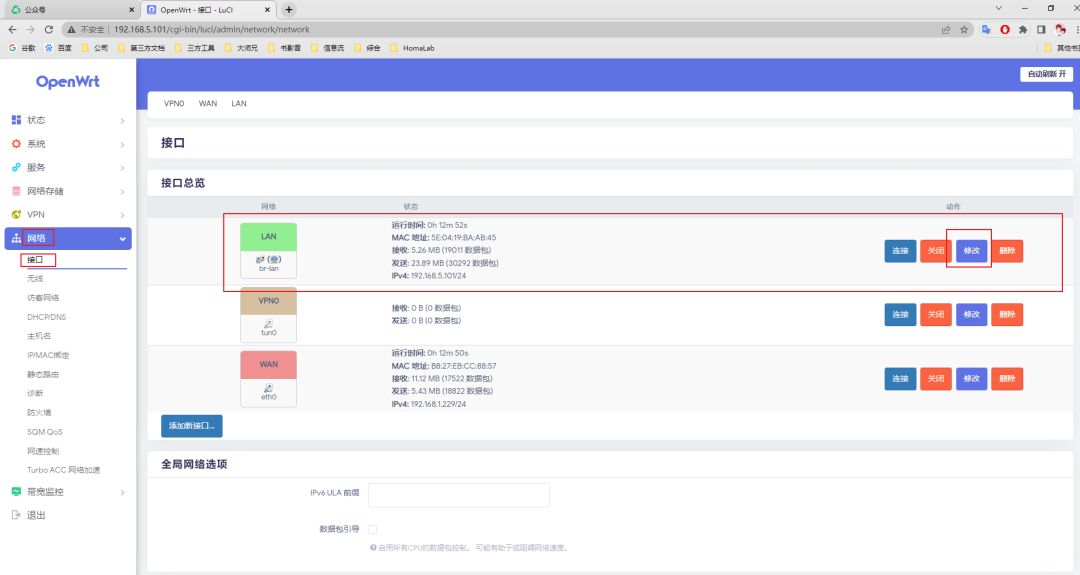
Task: Click the LAN interface badge br-lan
Action: [x=269, y=251]
